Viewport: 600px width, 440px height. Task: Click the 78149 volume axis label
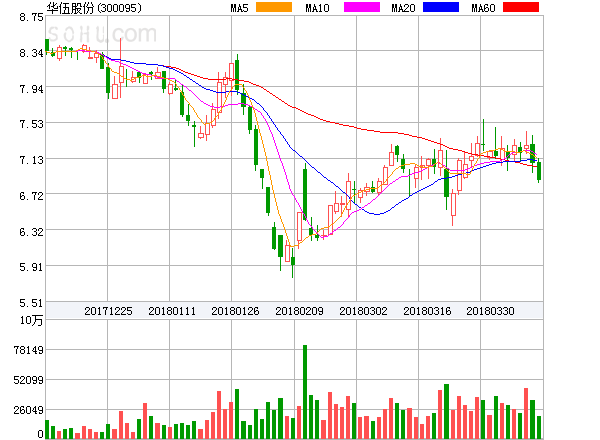click(29, 350)
